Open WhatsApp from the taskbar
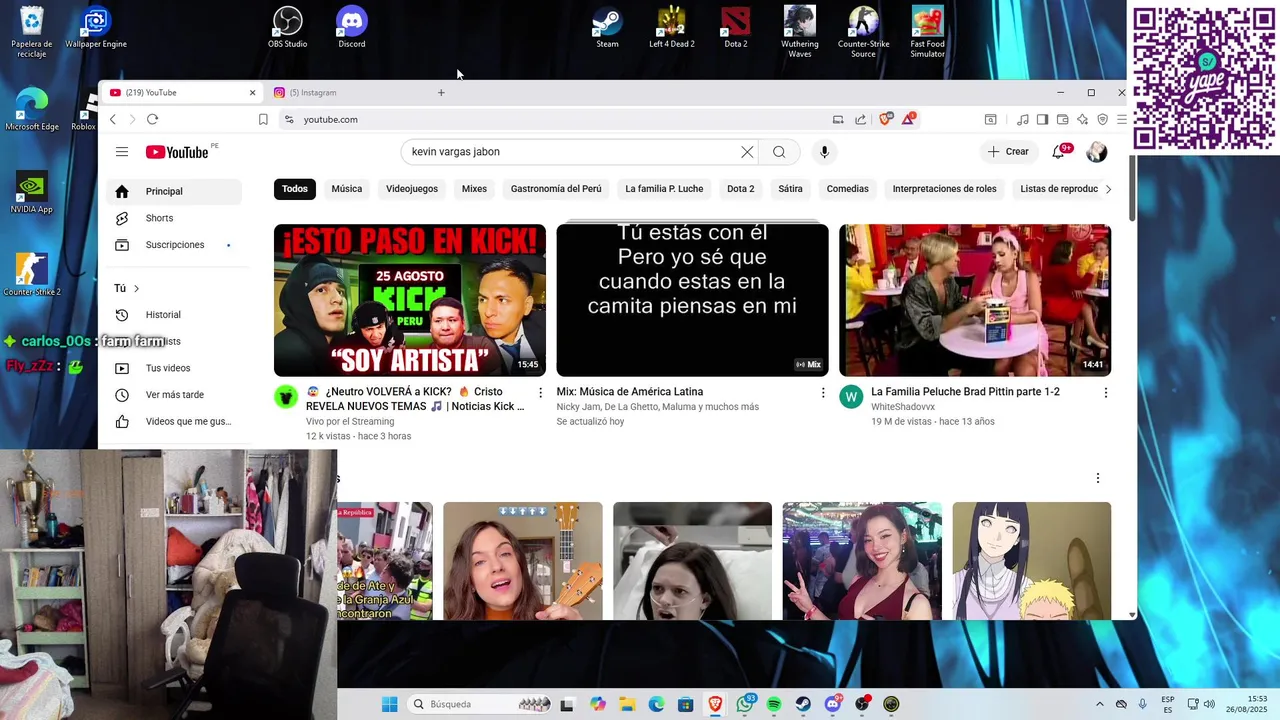 coord(745,704)
